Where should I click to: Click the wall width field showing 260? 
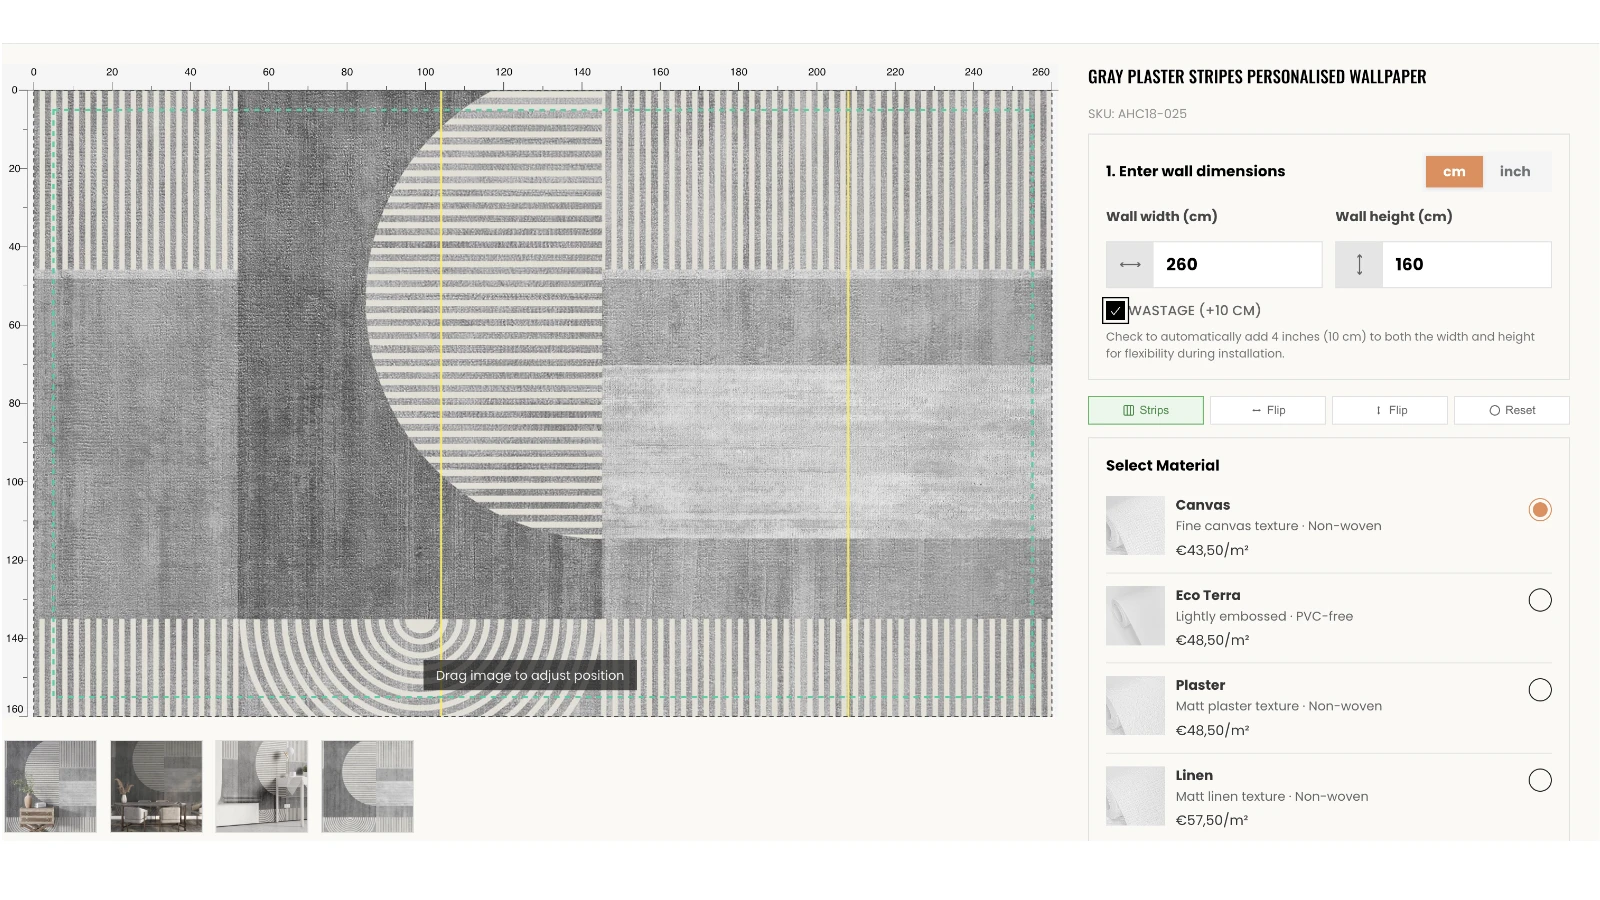[x=1237, y=265]
